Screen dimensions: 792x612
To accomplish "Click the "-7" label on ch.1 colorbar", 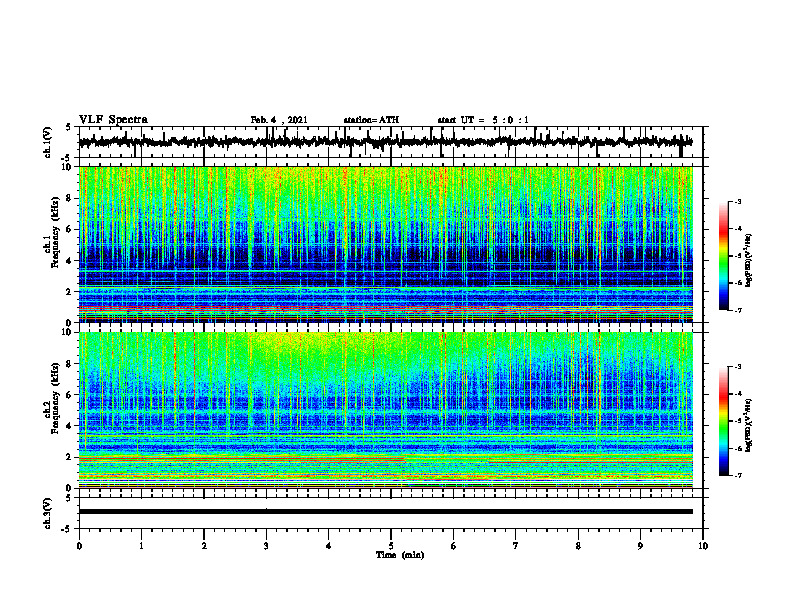I will [737, 310].
